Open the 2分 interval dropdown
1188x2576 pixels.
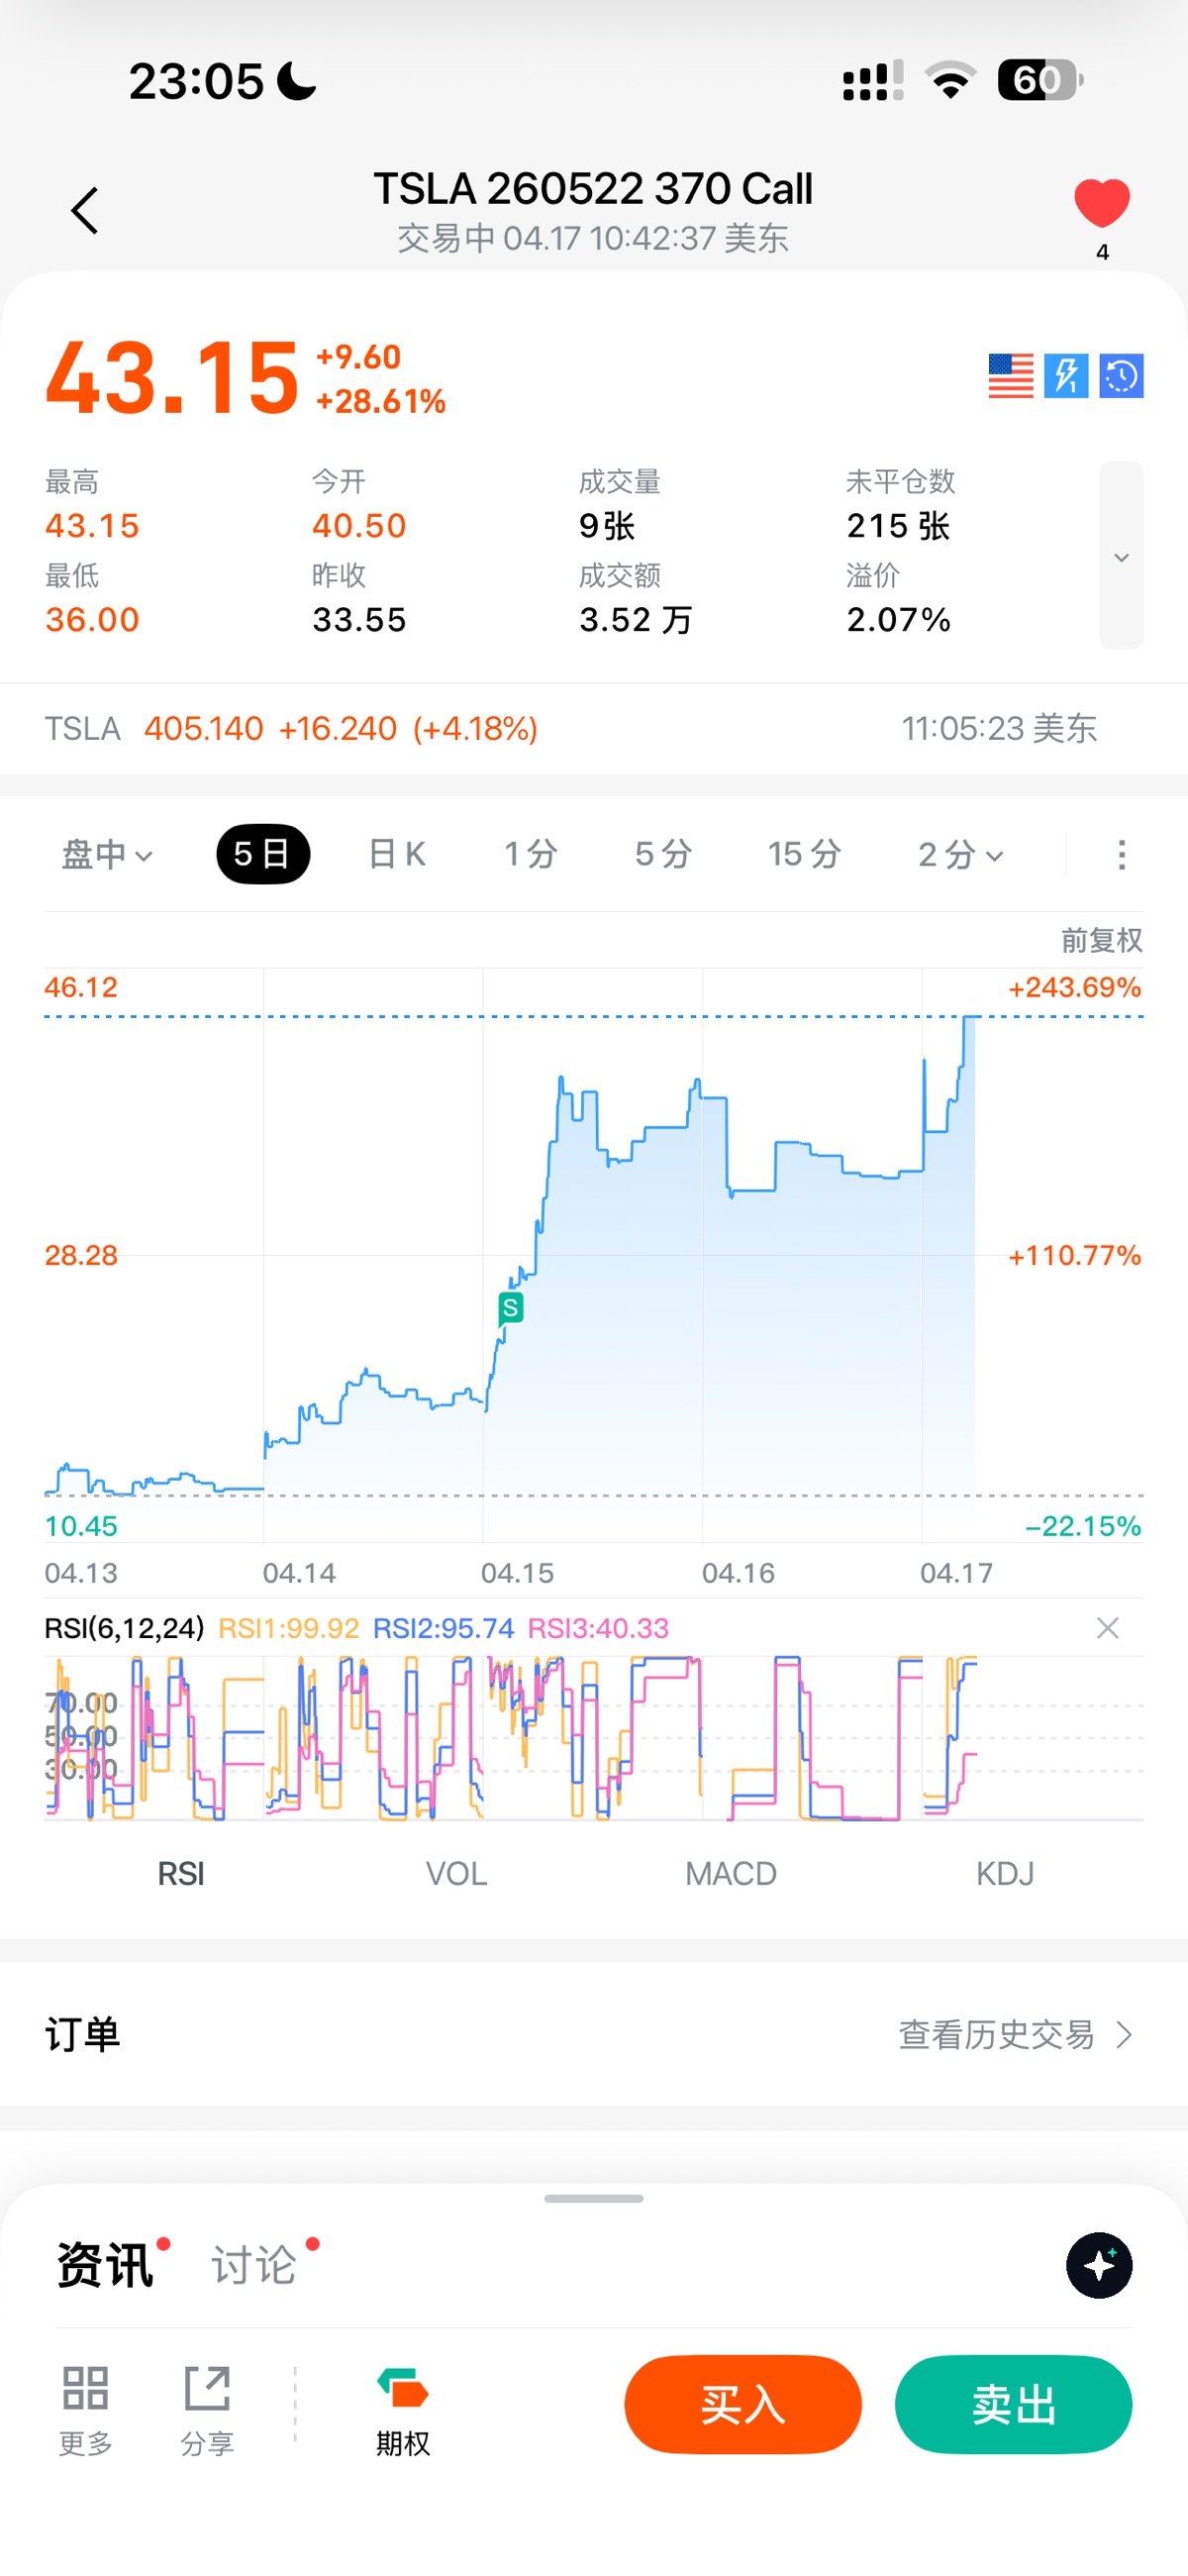click(960, 854)
